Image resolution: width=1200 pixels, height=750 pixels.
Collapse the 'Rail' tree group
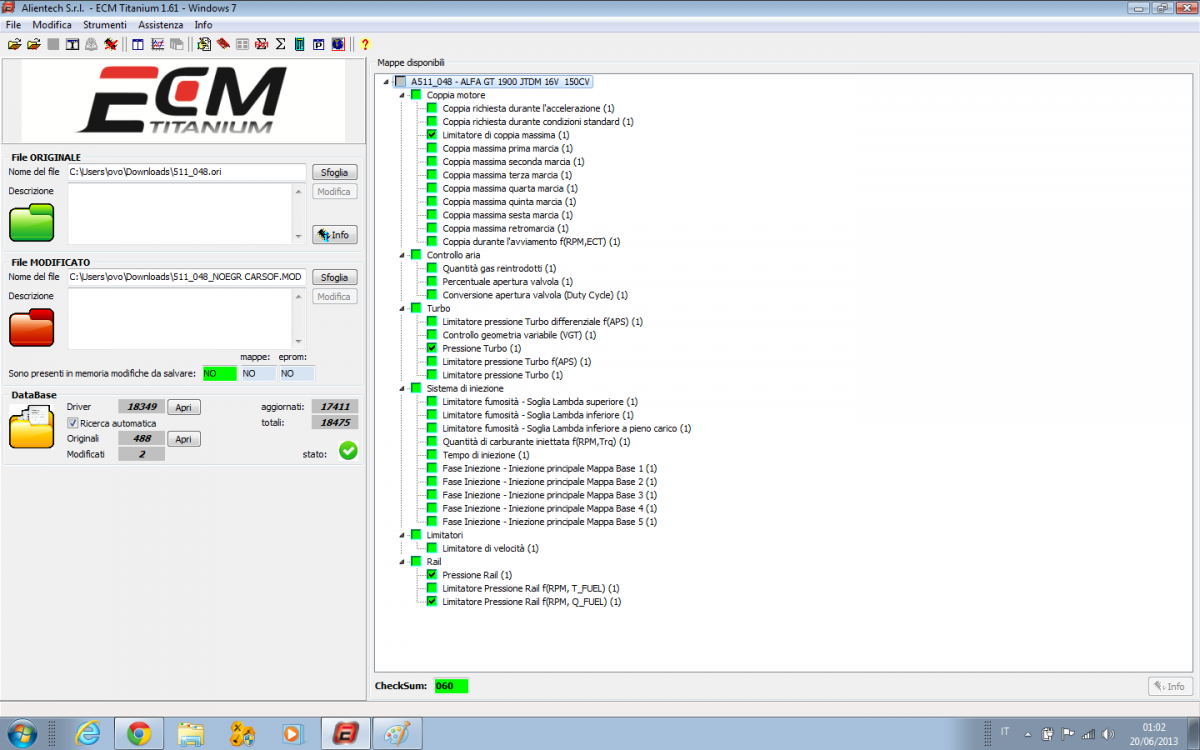tap(402, 562)
